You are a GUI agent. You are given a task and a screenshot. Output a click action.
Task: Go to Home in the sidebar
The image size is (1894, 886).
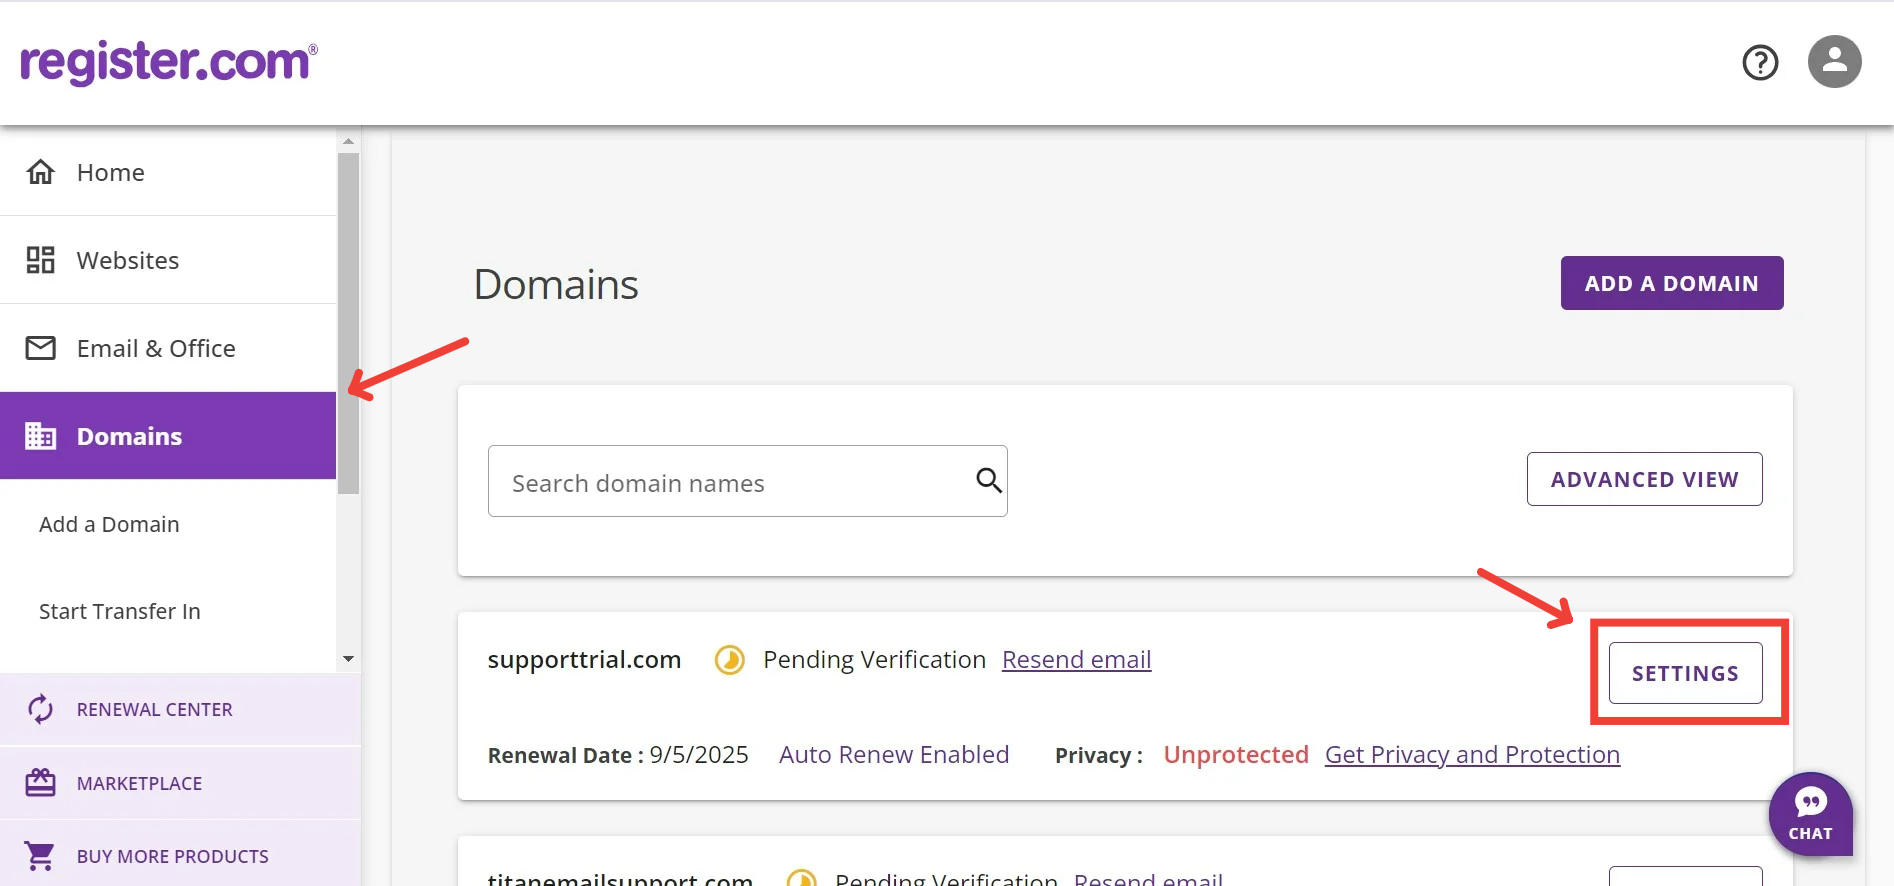(x=168, y=172)
